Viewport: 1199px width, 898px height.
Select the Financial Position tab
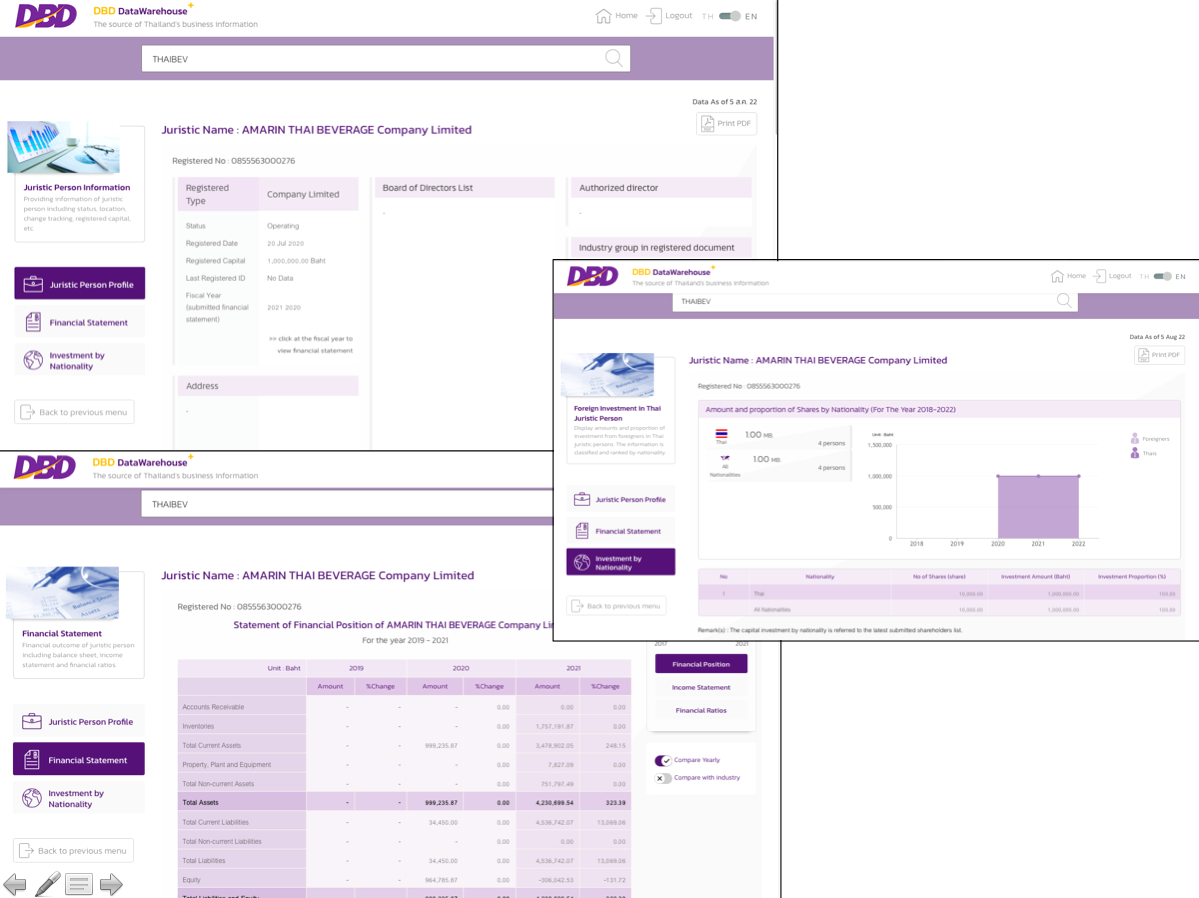click(x=701, y=664)
